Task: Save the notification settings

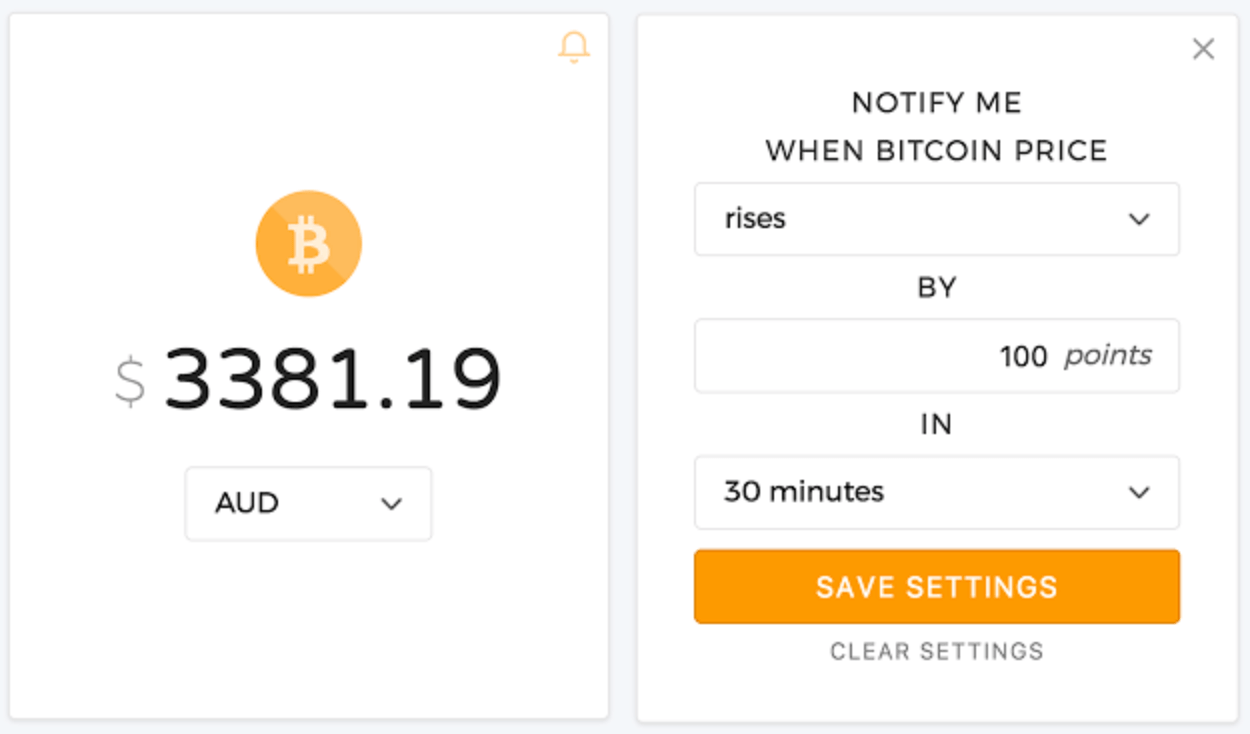Action: pyautogui.click(x=937, y=586)
